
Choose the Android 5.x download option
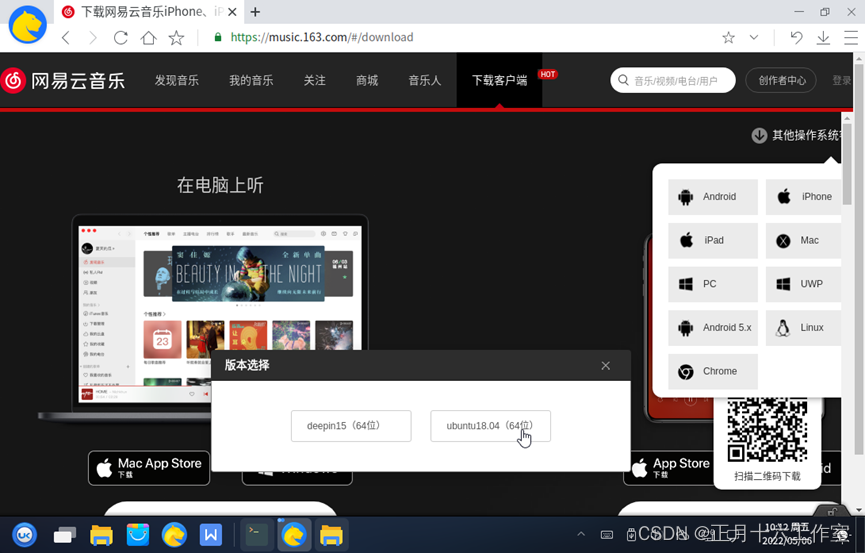[x=713, y=327]
